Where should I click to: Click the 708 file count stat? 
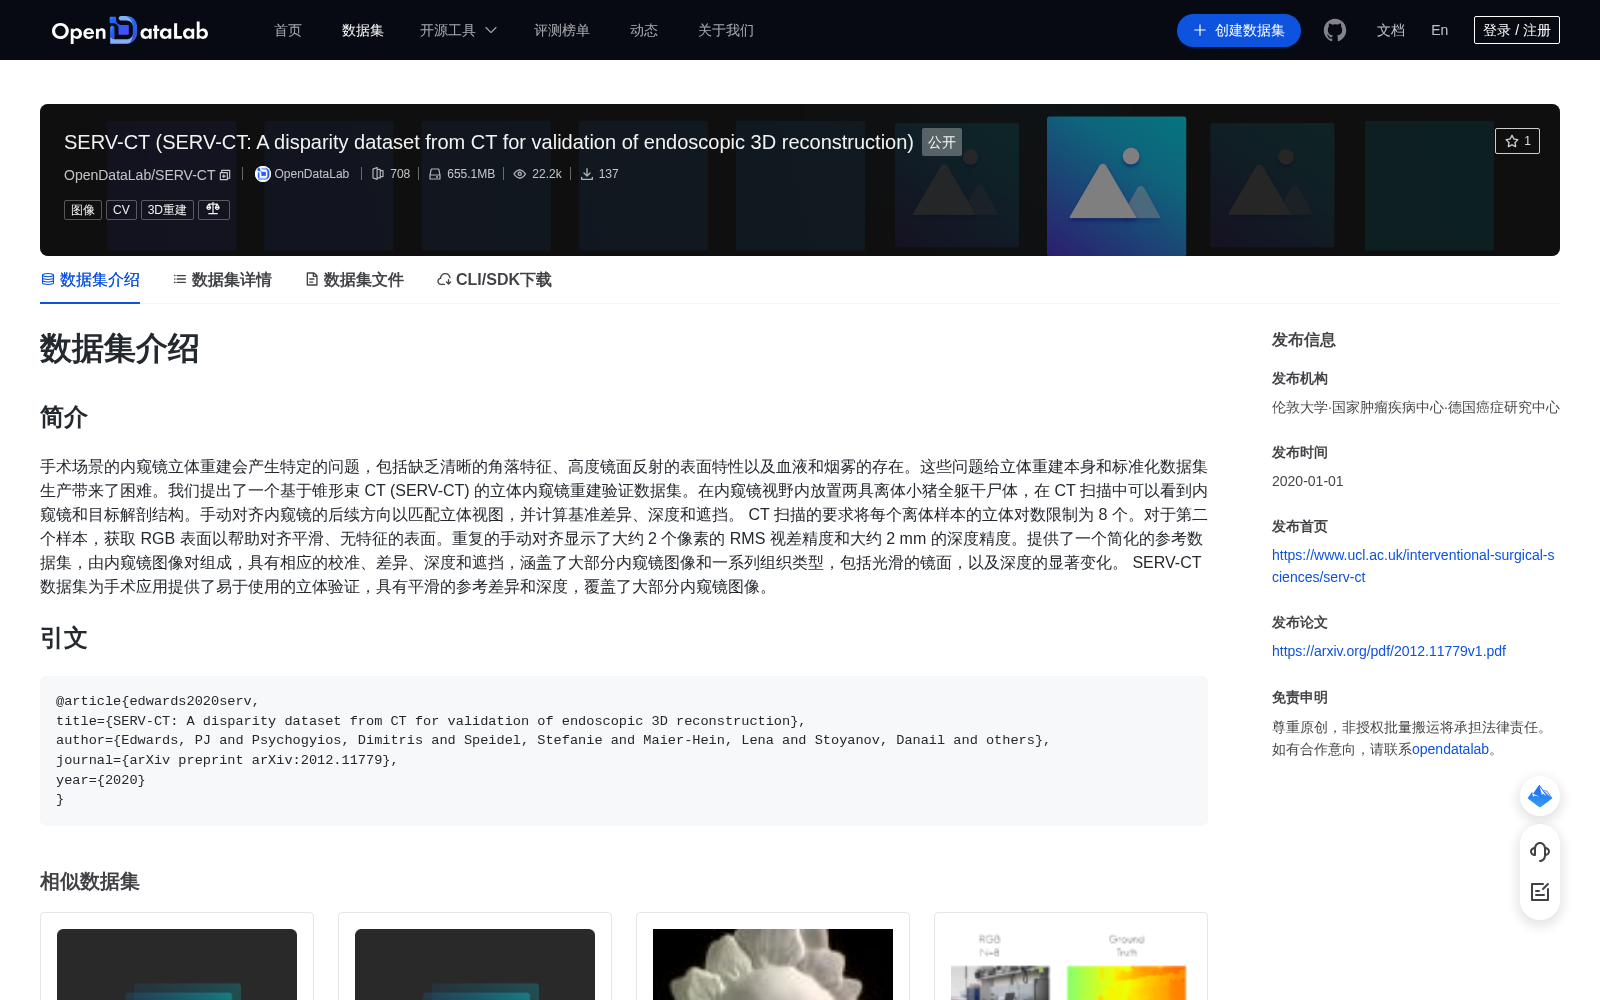pyautogui.click(x=391, y=174)
